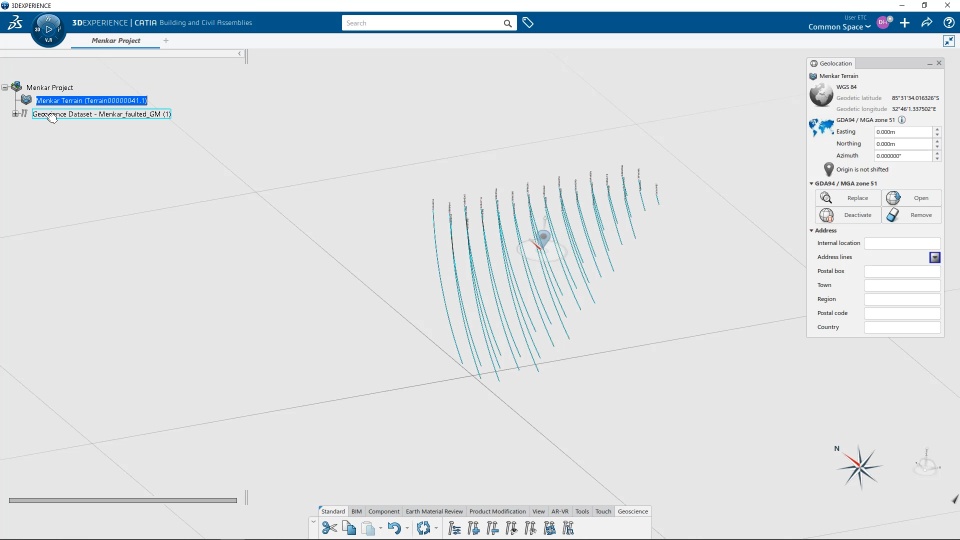This screenshot has width=960, height=540.
Task: Open the Common Space dropdown
Action: point(839,27)
